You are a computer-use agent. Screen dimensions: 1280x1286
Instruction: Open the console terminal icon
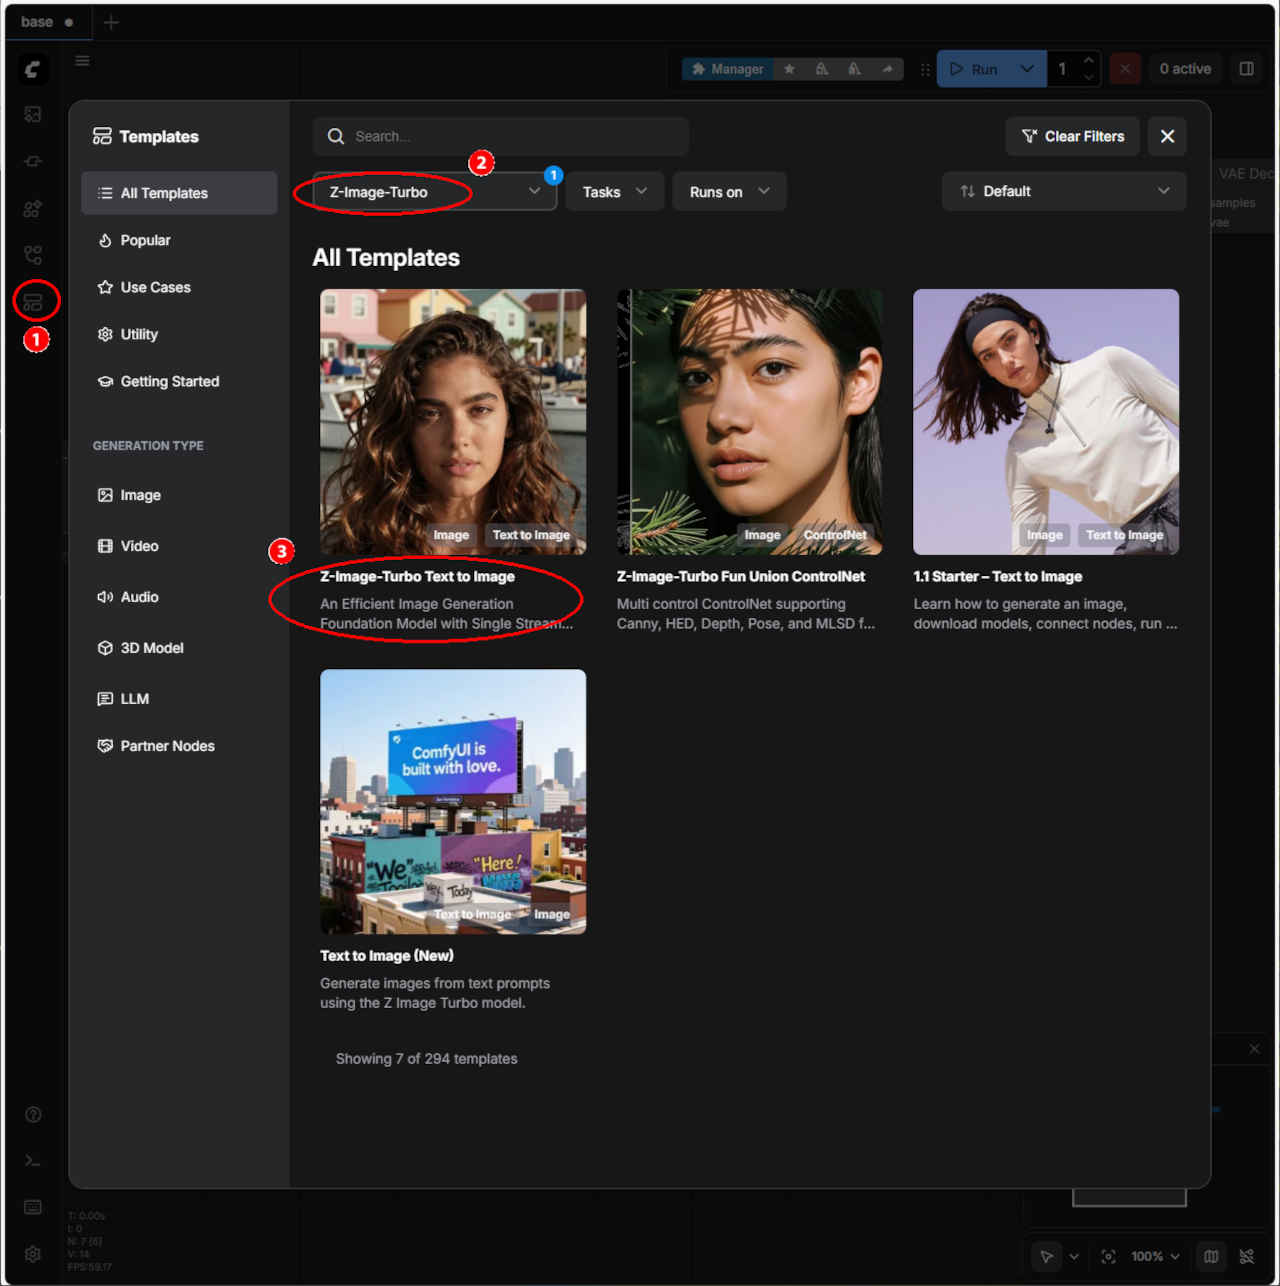[33, 1161]
